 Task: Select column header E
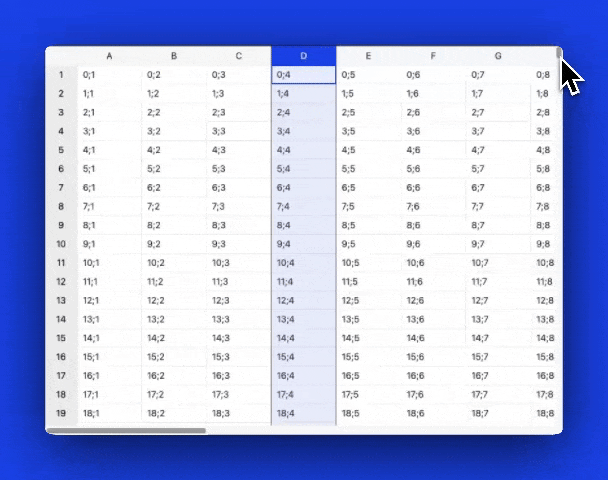[x=368, y=56]
